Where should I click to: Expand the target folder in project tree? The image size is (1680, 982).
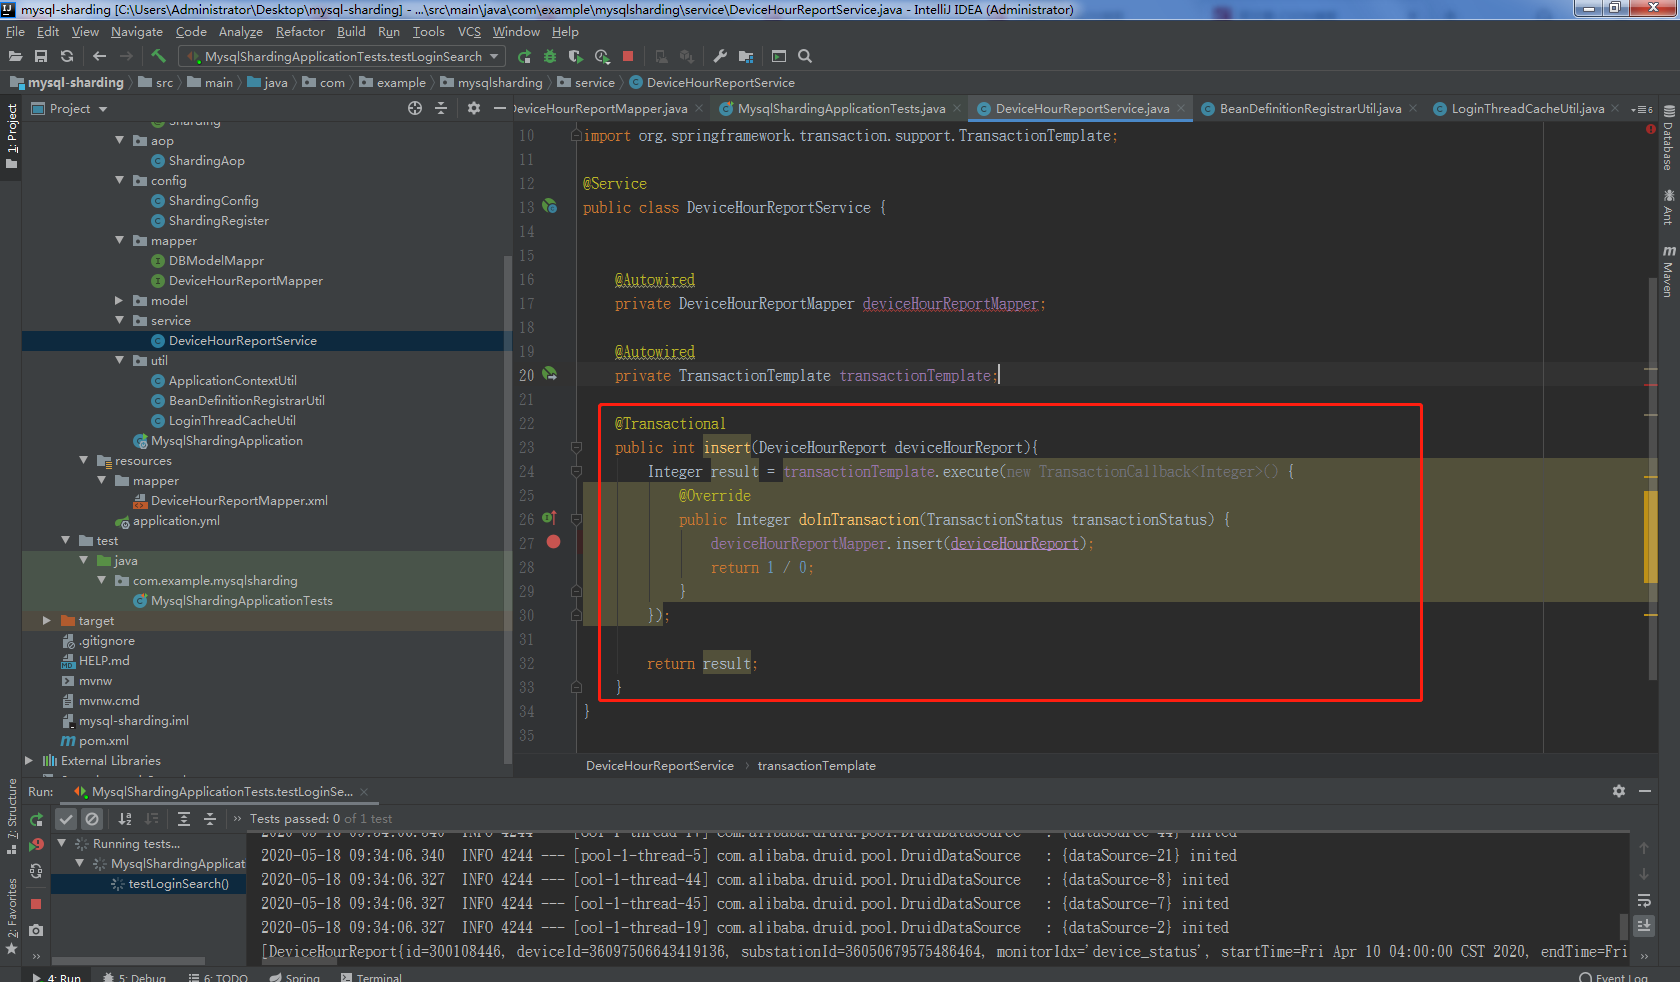[x=47, y=621]
